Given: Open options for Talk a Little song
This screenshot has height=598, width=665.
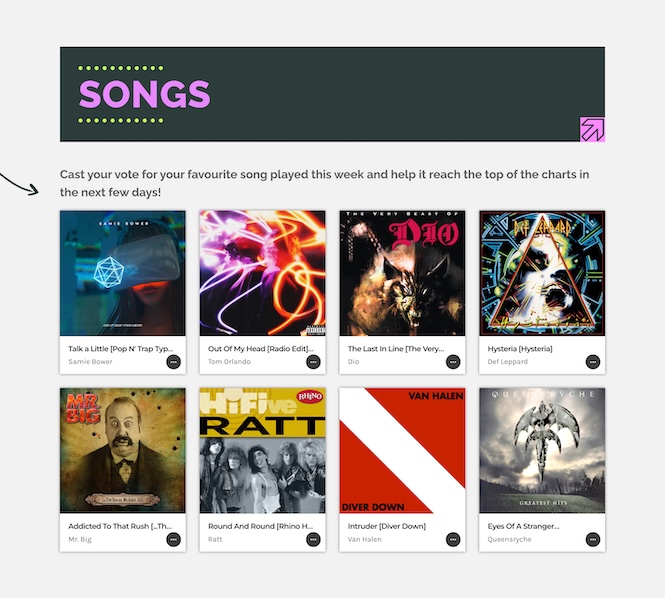Looking at the screenshot, I should click(173, 361).
